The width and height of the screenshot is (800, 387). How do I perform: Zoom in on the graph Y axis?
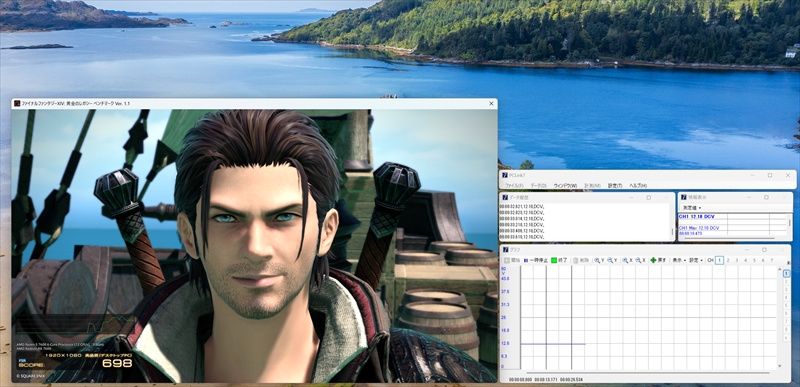click(x=599, y=260)
